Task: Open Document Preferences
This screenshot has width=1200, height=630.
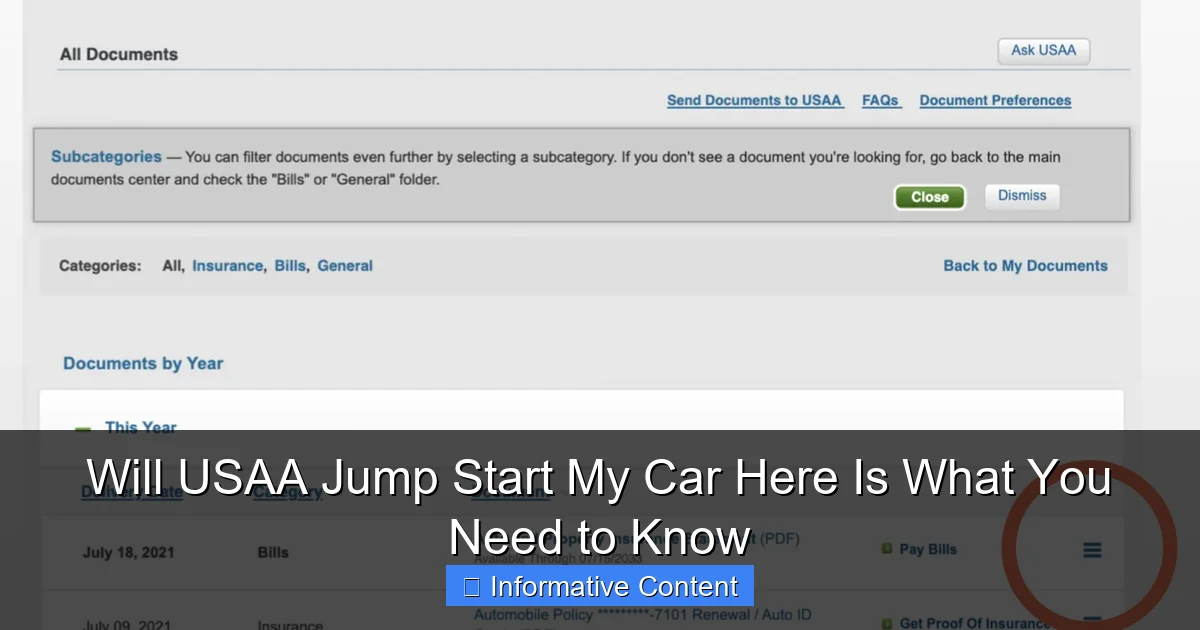Action: pyautogui.click(x=994, y=100)
